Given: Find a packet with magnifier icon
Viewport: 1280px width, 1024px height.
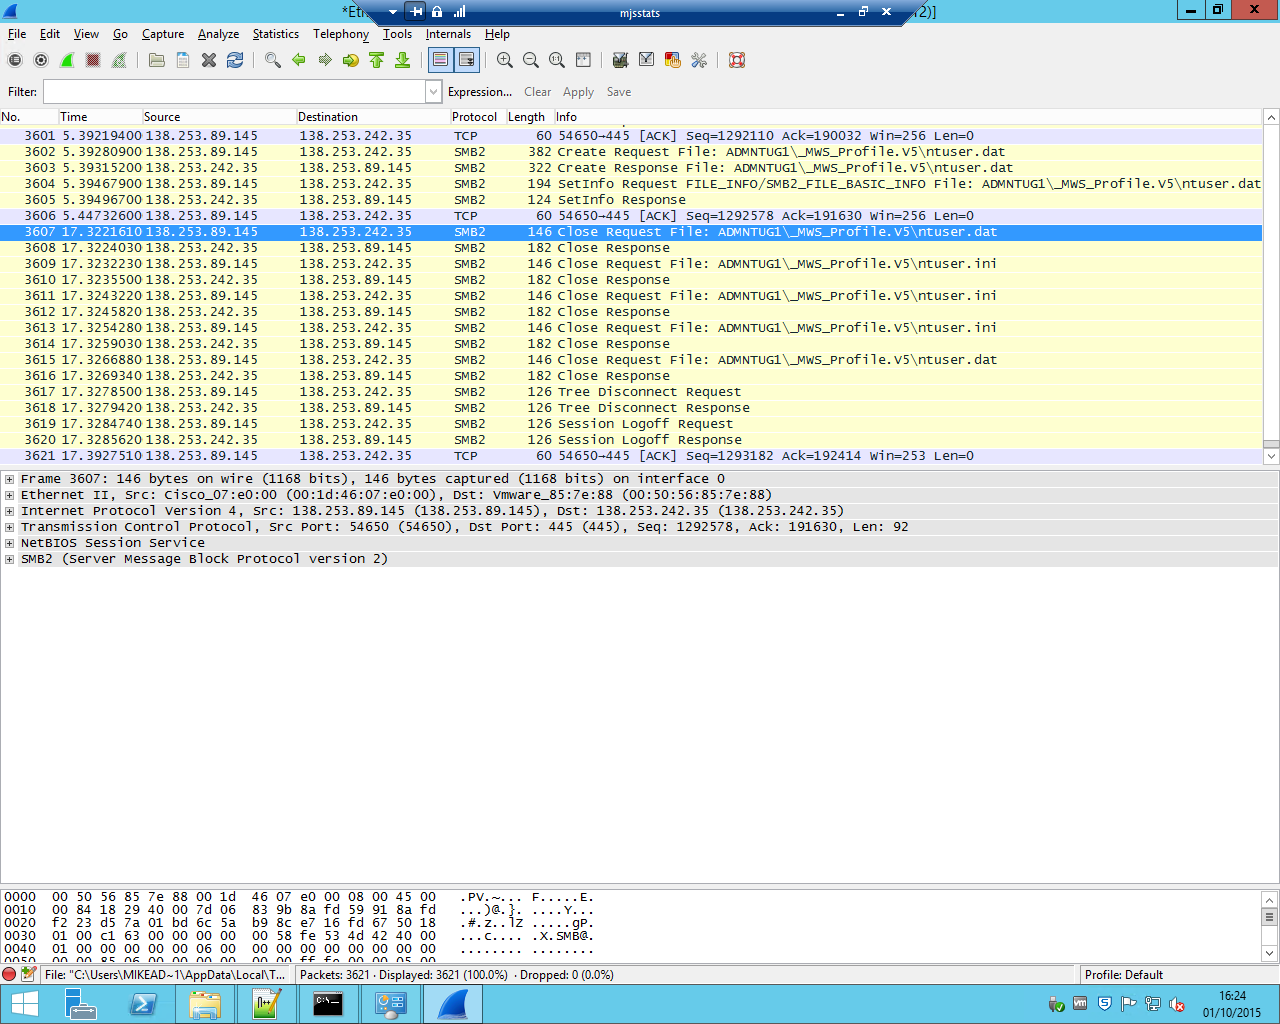Looking at the screenshot, I should [273, 60].
